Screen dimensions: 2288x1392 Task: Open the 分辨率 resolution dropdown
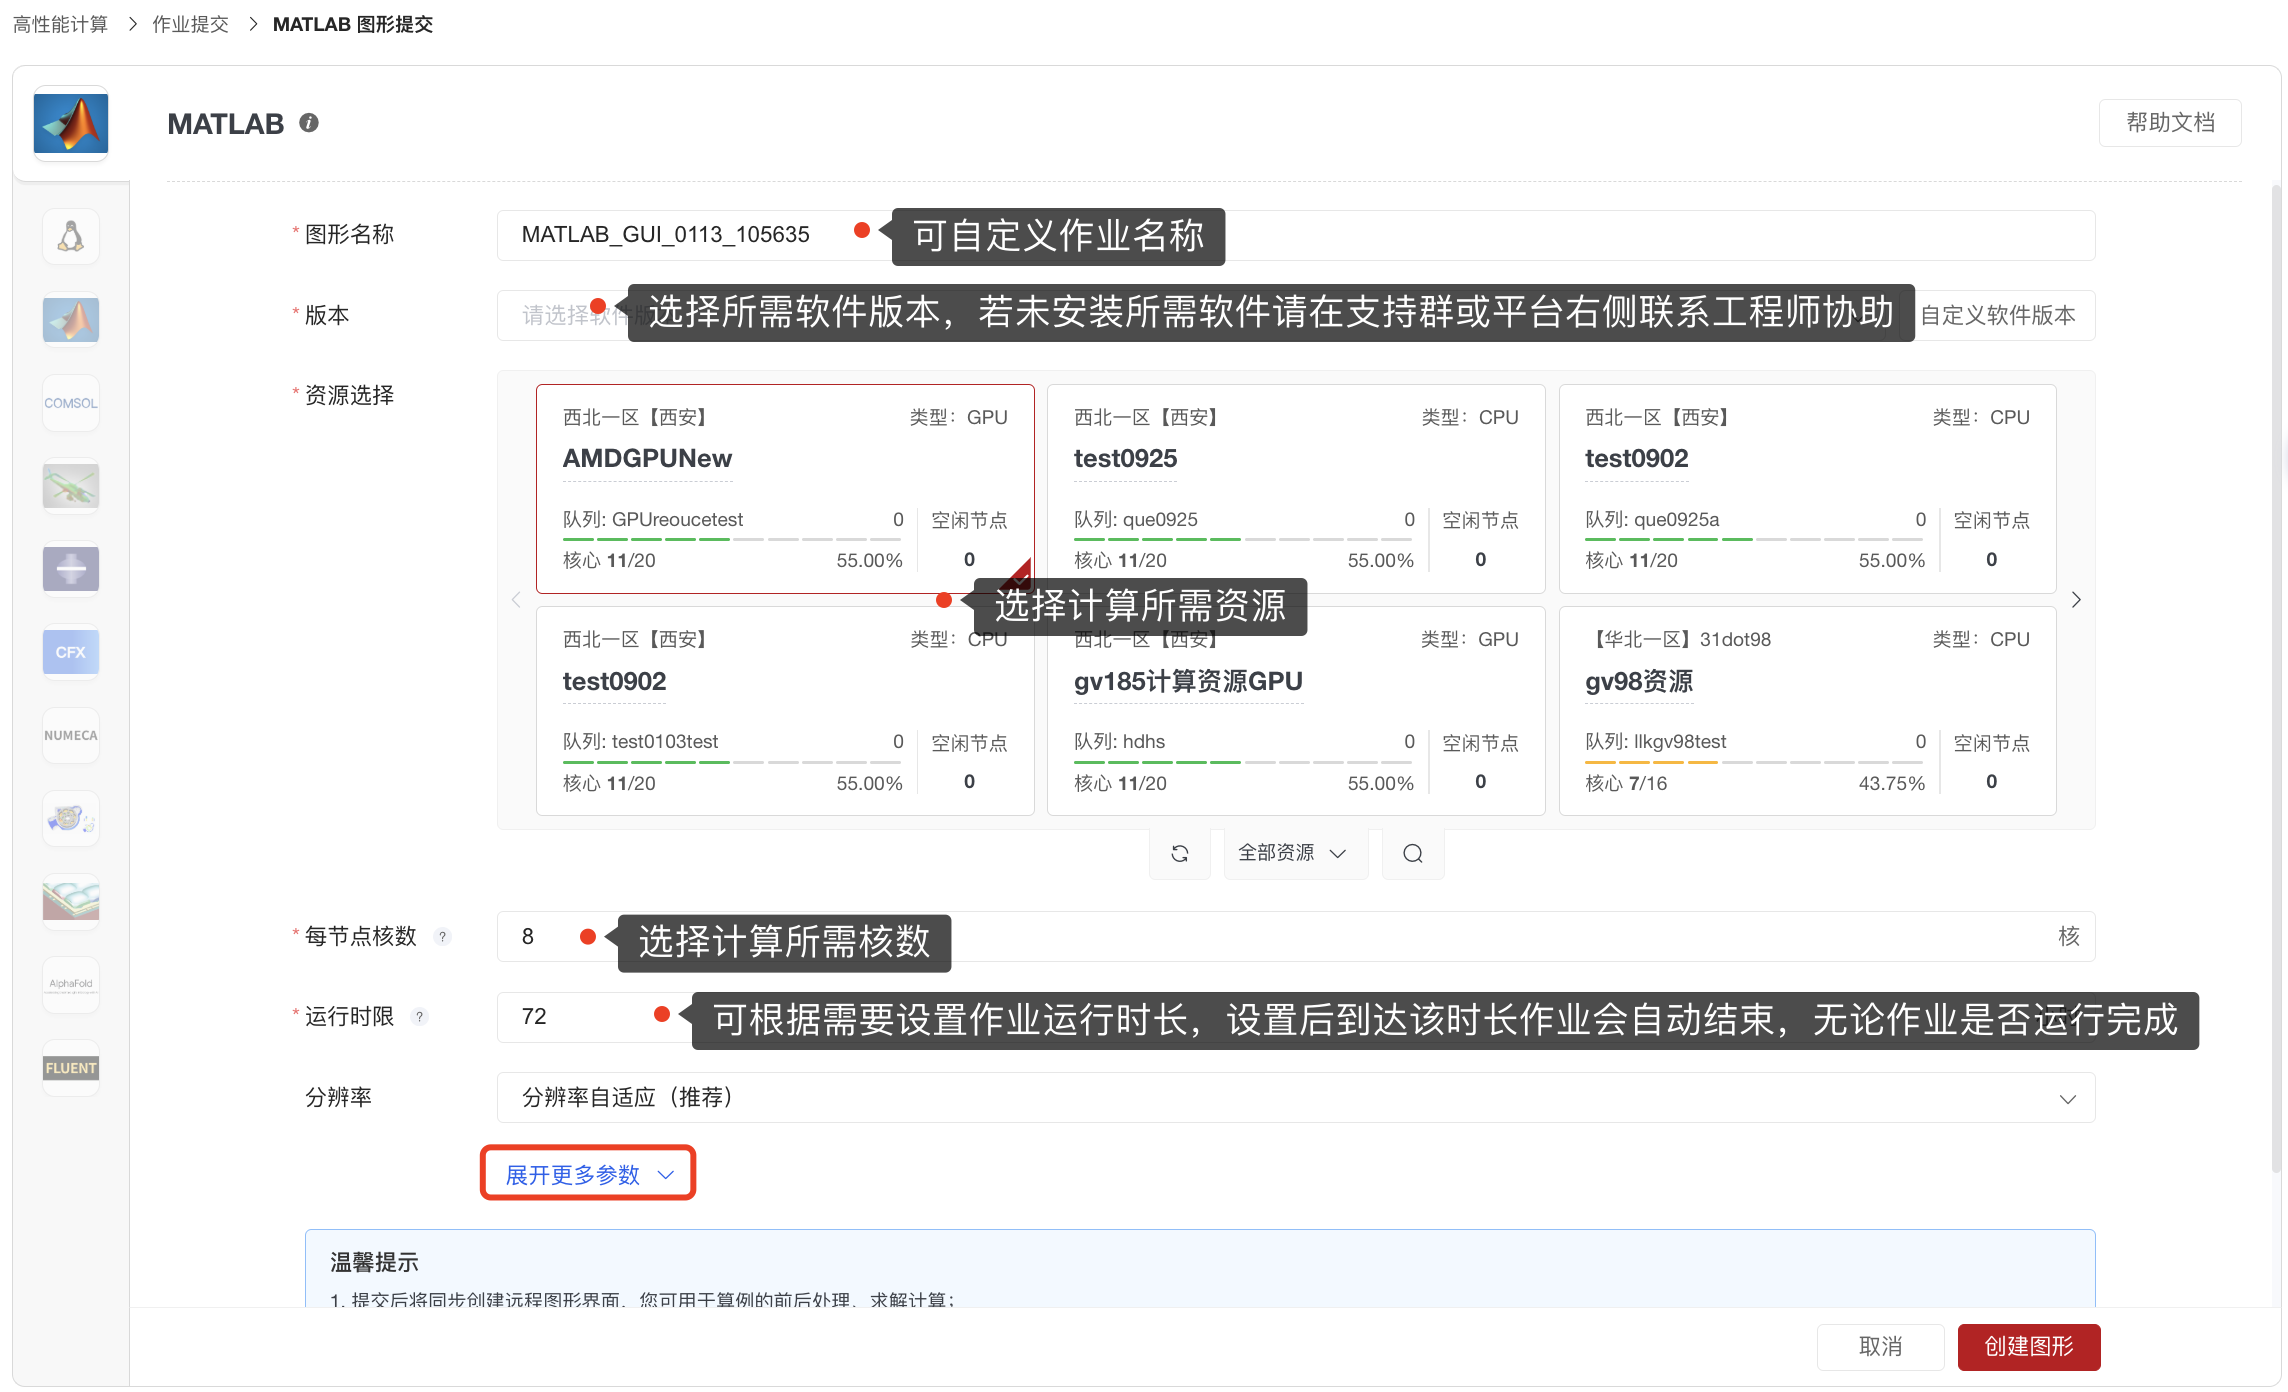pos(1295,1098)
